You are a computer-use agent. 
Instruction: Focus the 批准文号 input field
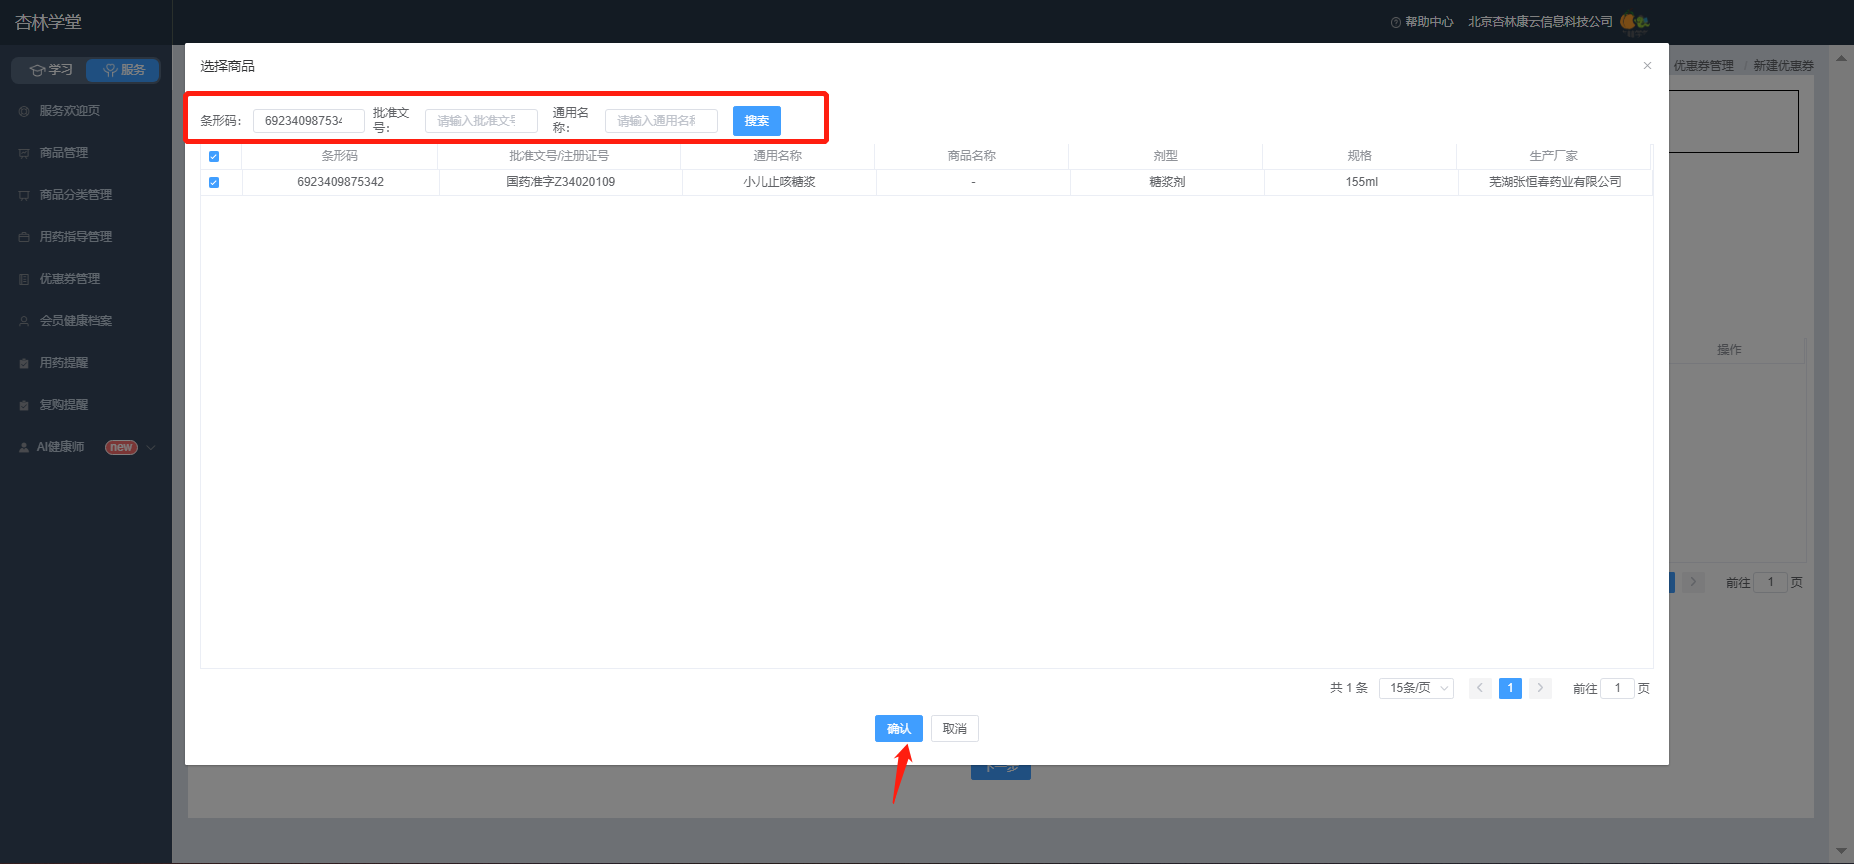[x=481, y=121]
